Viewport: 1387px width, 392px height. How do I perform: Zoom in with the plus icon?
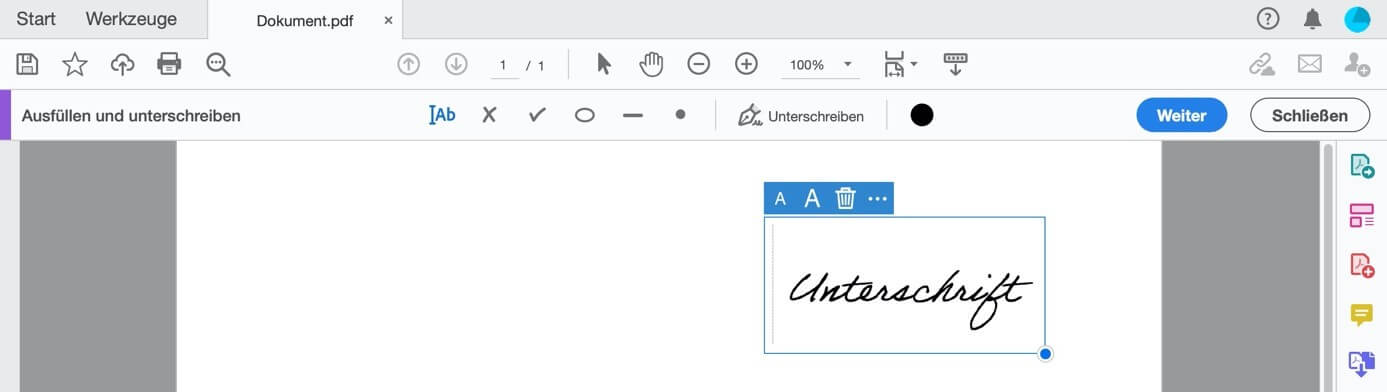(x=746, y=64)
